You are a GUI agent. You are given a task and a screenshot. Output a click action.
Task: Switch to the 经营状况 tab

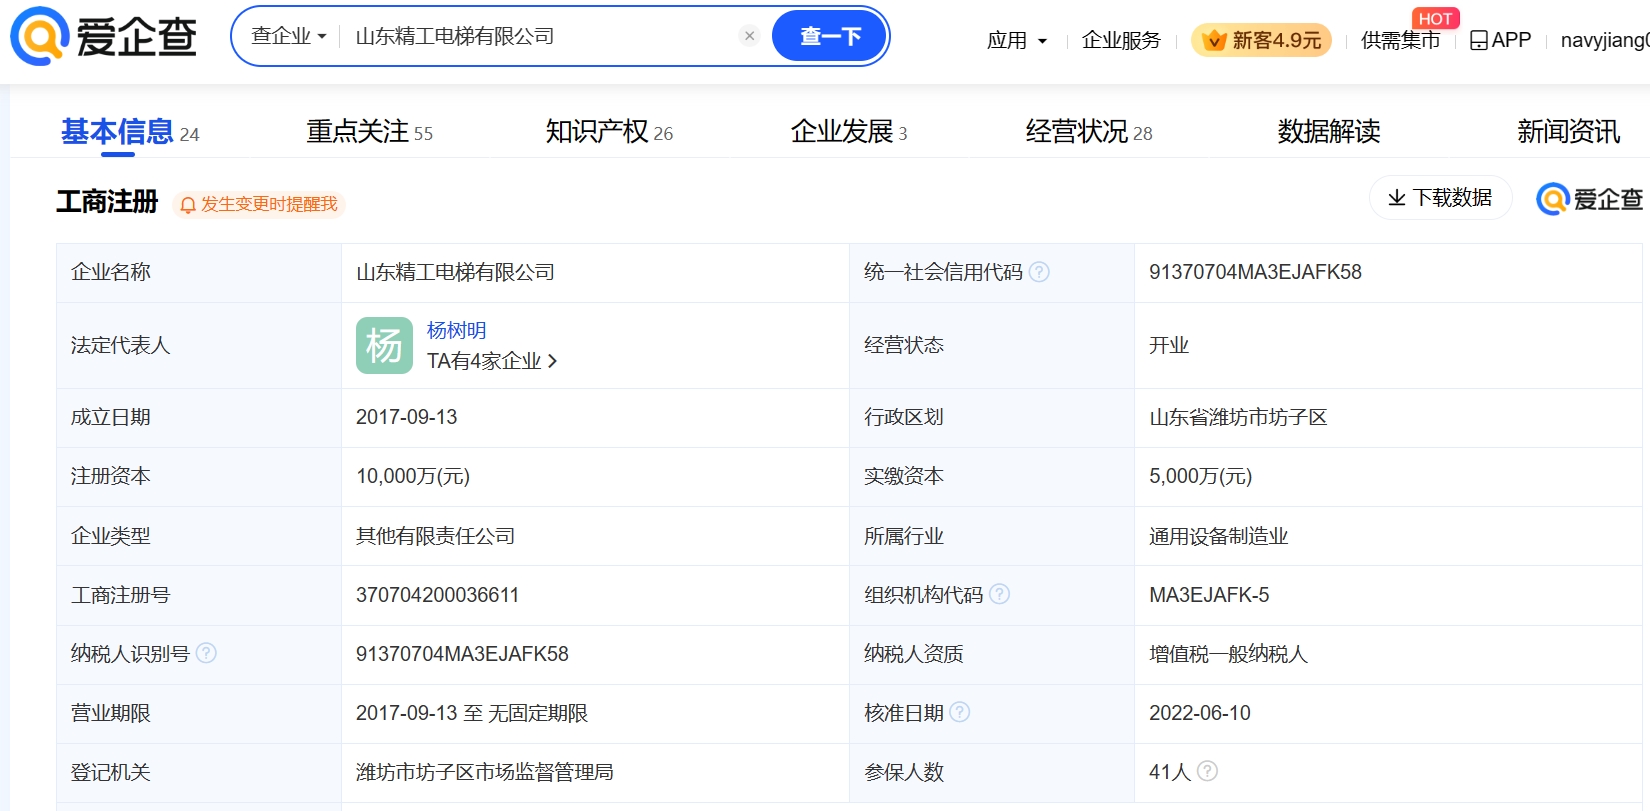pos(1088,132)
